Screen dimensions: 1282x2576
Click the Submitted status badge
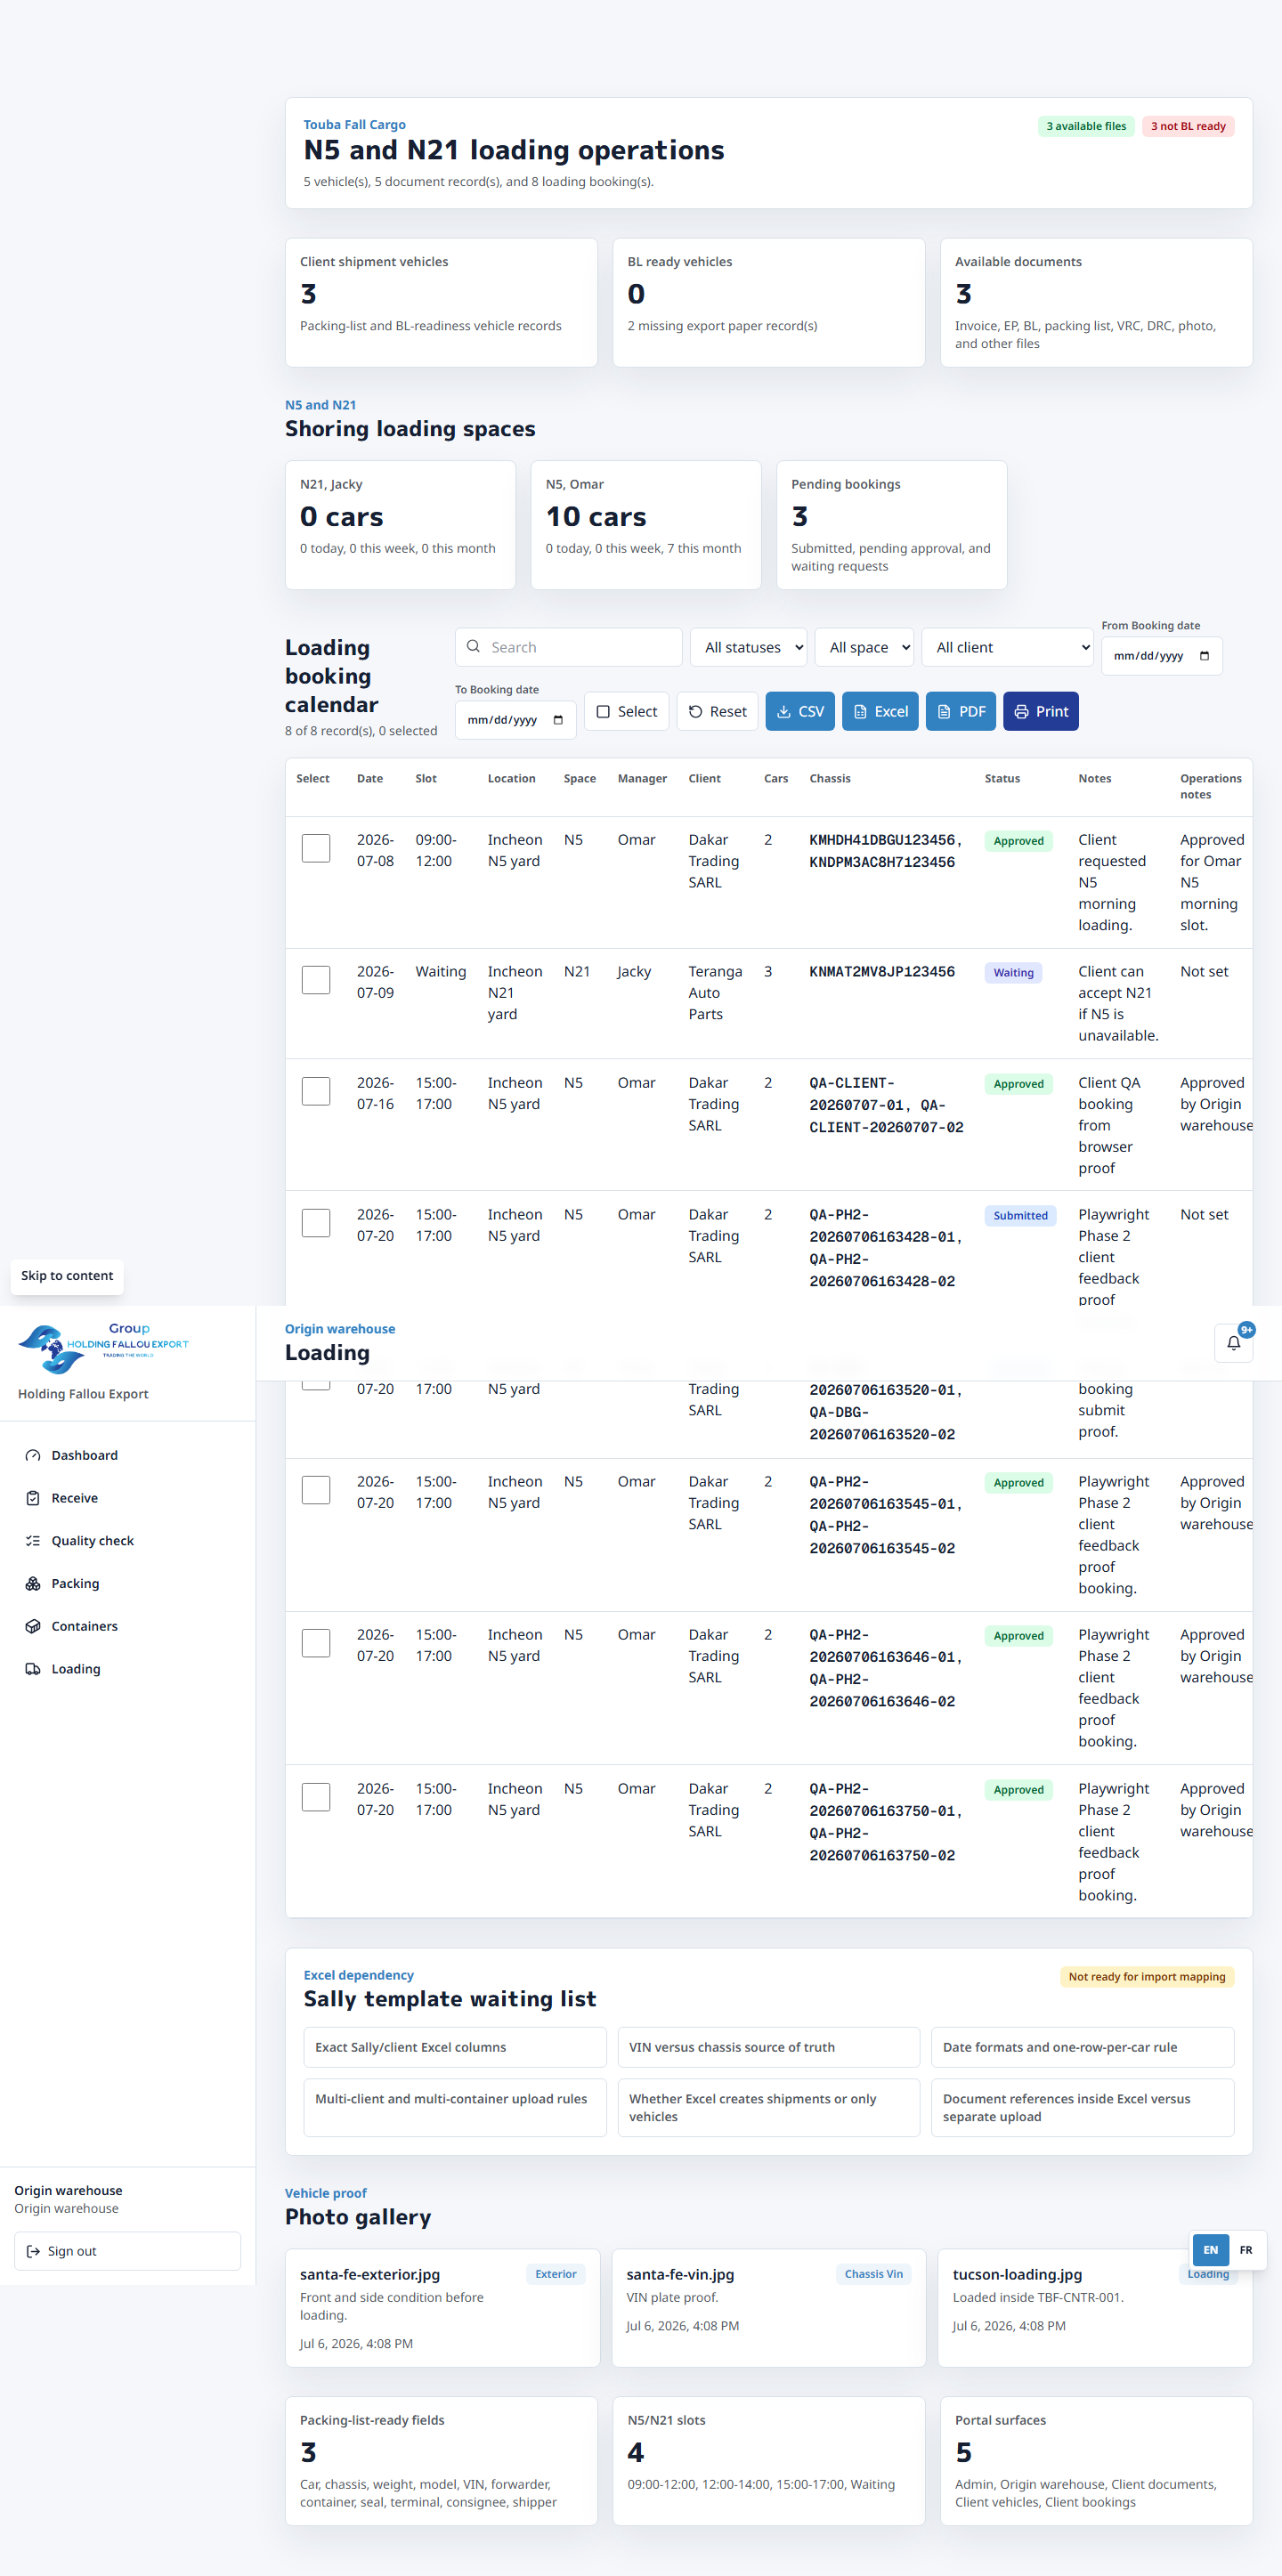[1020, 1216]
